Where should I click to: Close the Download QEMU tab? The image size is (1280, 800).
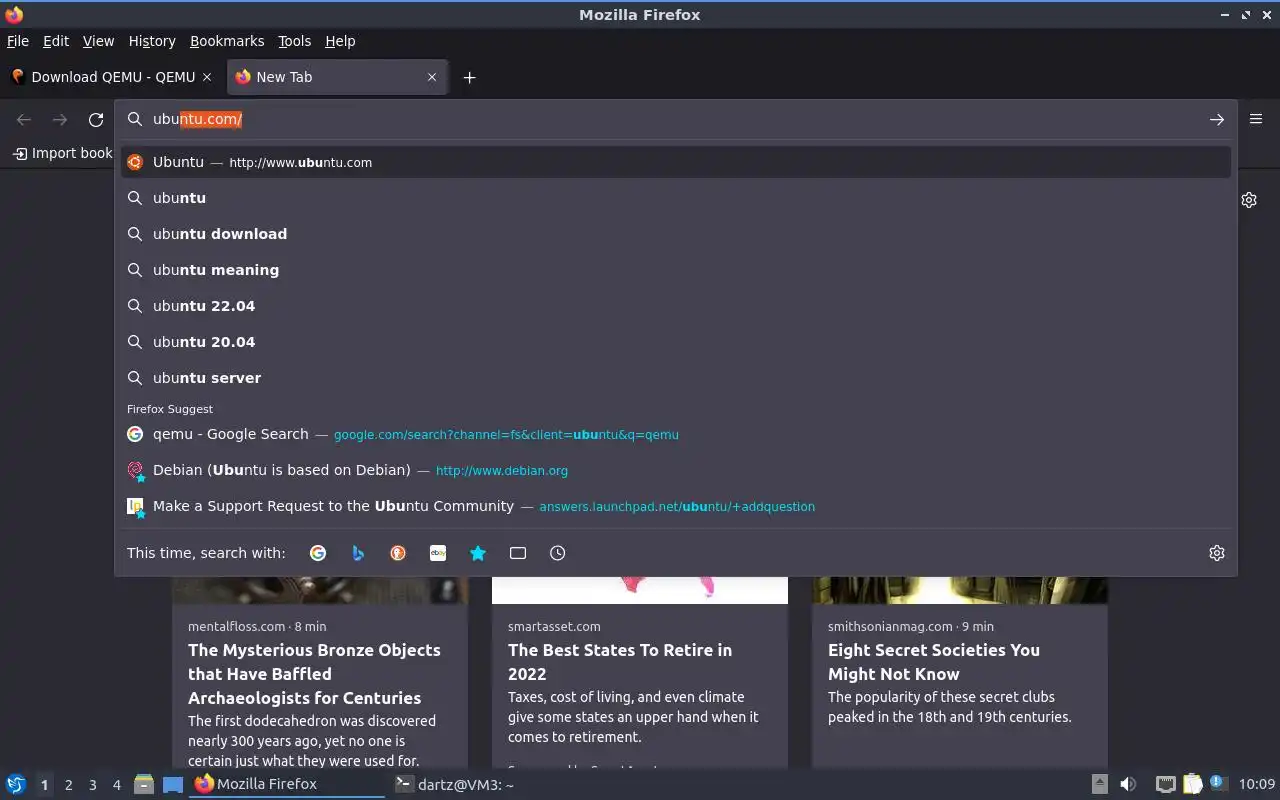[207, 77]
